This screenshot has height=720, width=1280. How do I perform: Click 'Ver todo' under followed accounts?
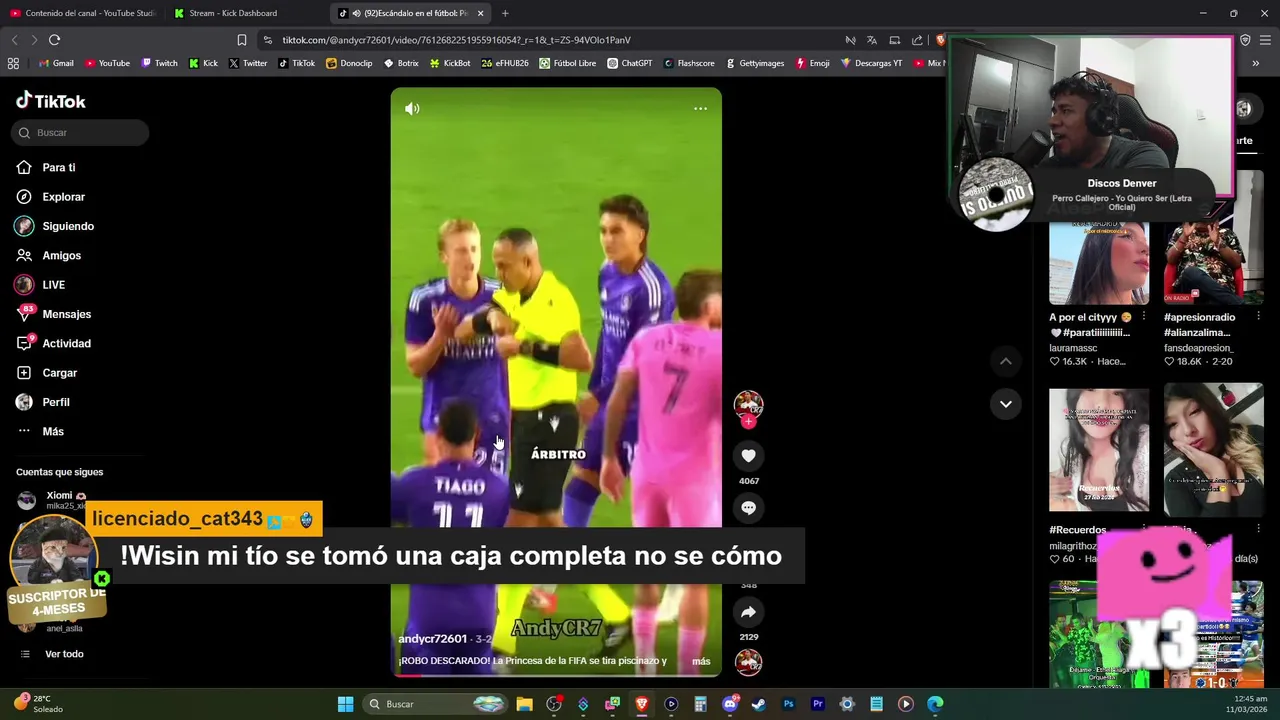coord(64,654)
